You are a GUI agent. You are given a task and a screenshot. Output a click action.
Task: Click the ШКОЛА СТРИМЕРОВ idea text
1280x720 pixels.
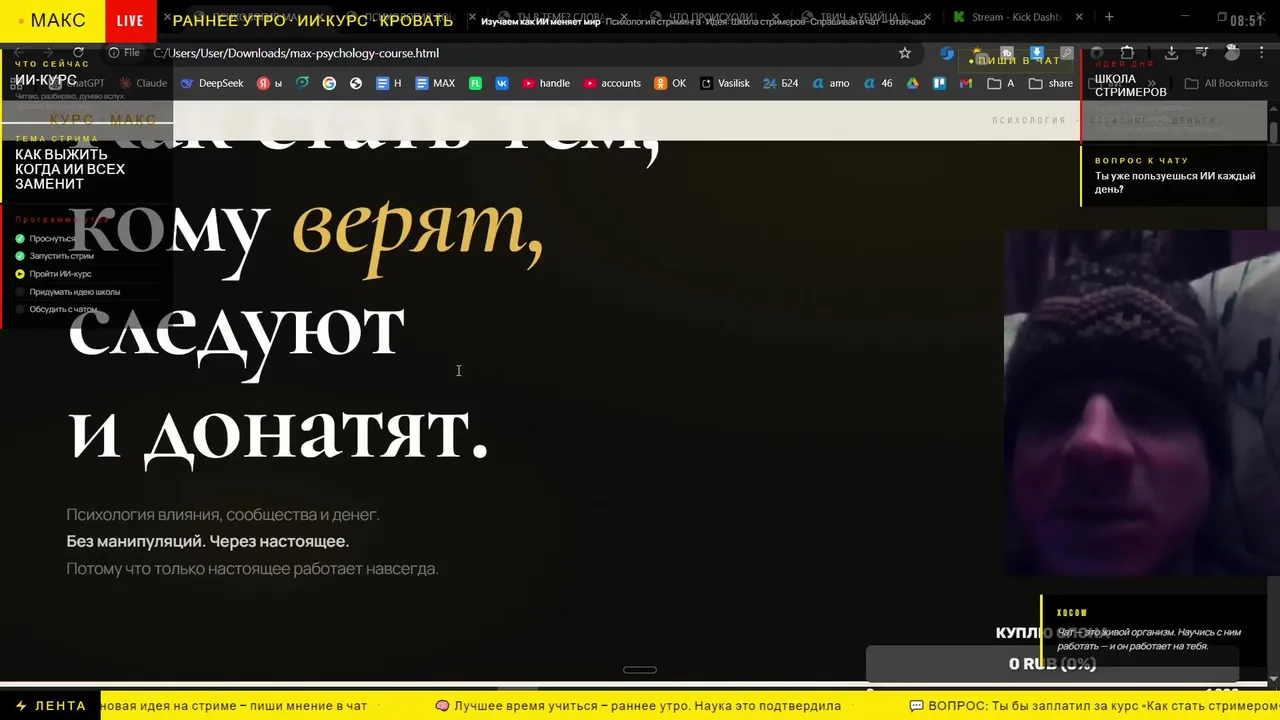[x=1130, y=85]
